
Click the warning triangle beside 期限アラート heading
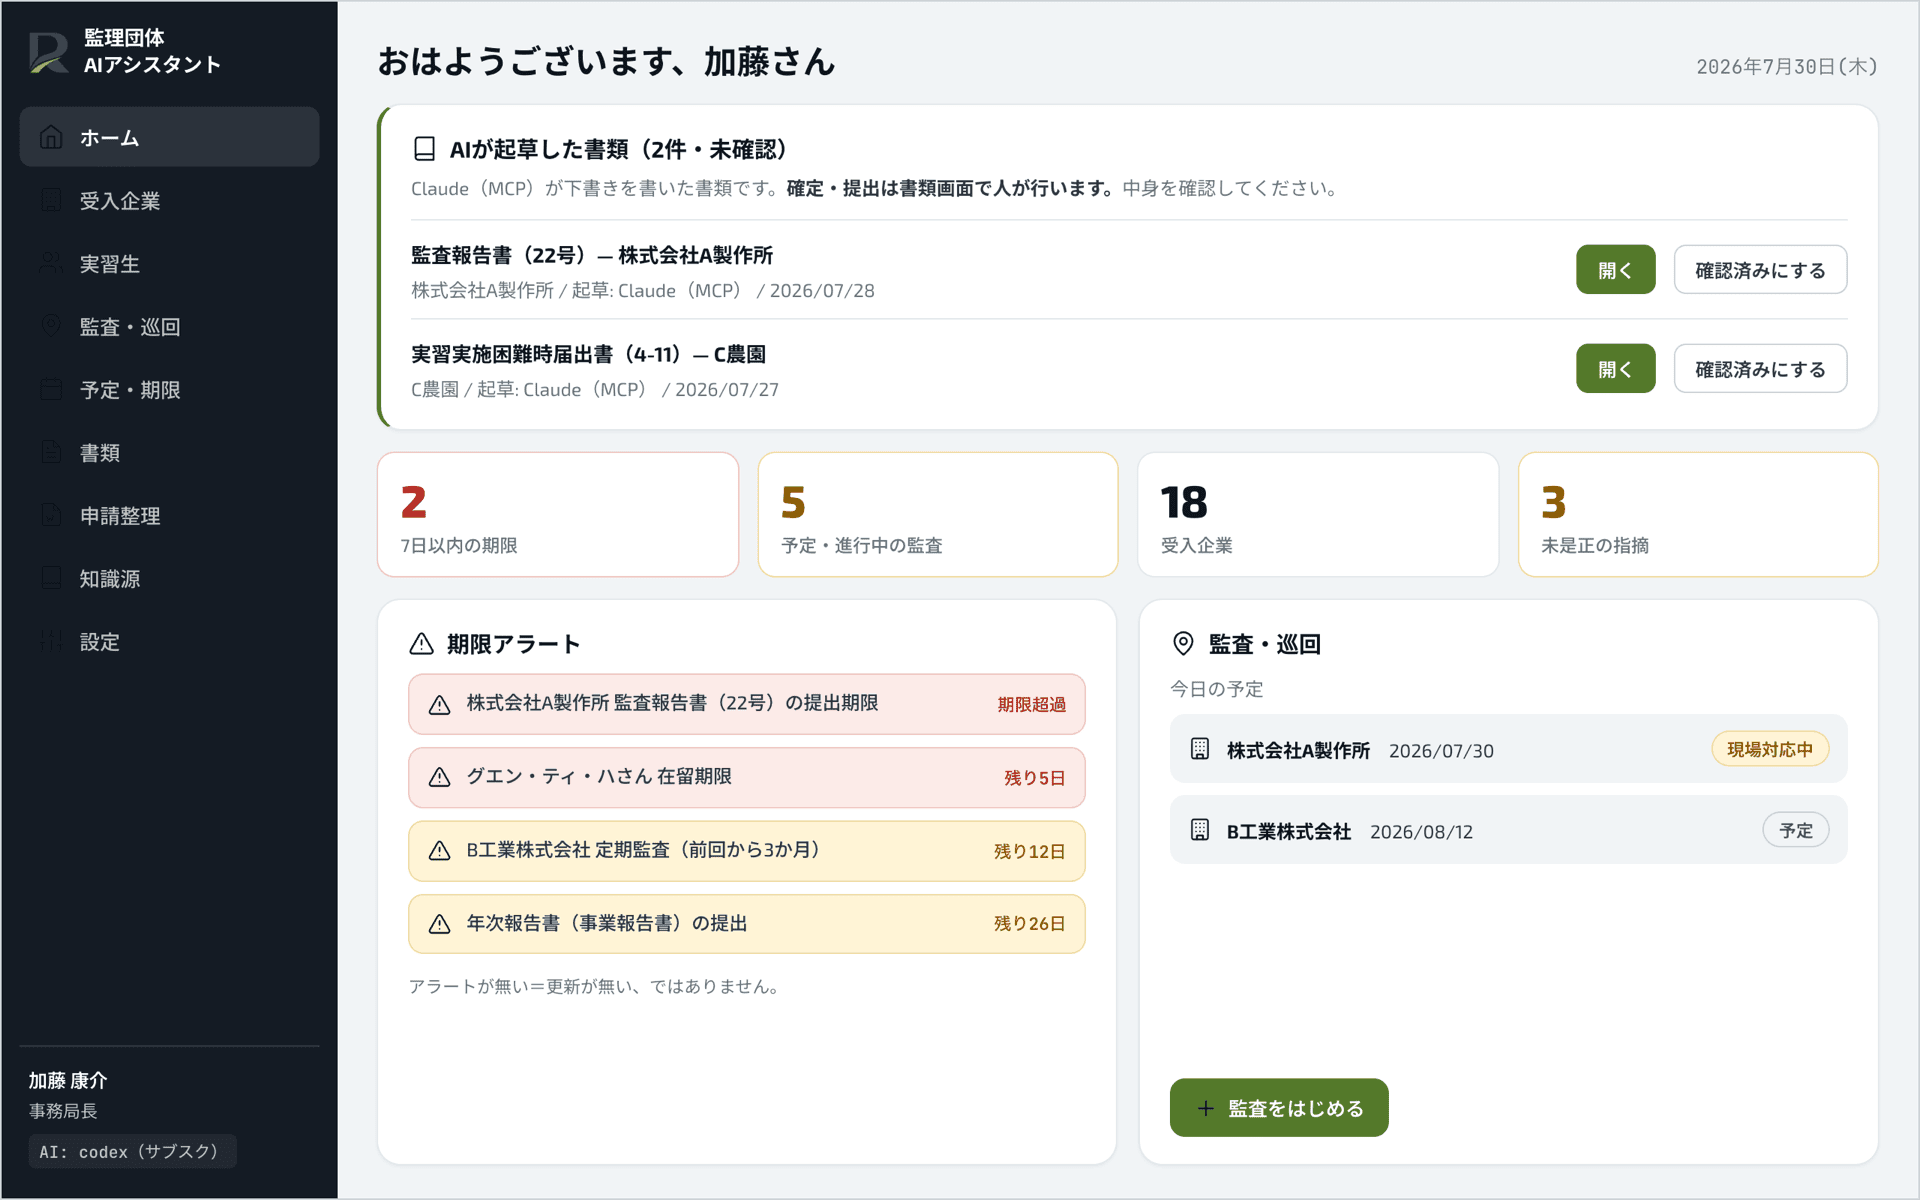[422, 644]
